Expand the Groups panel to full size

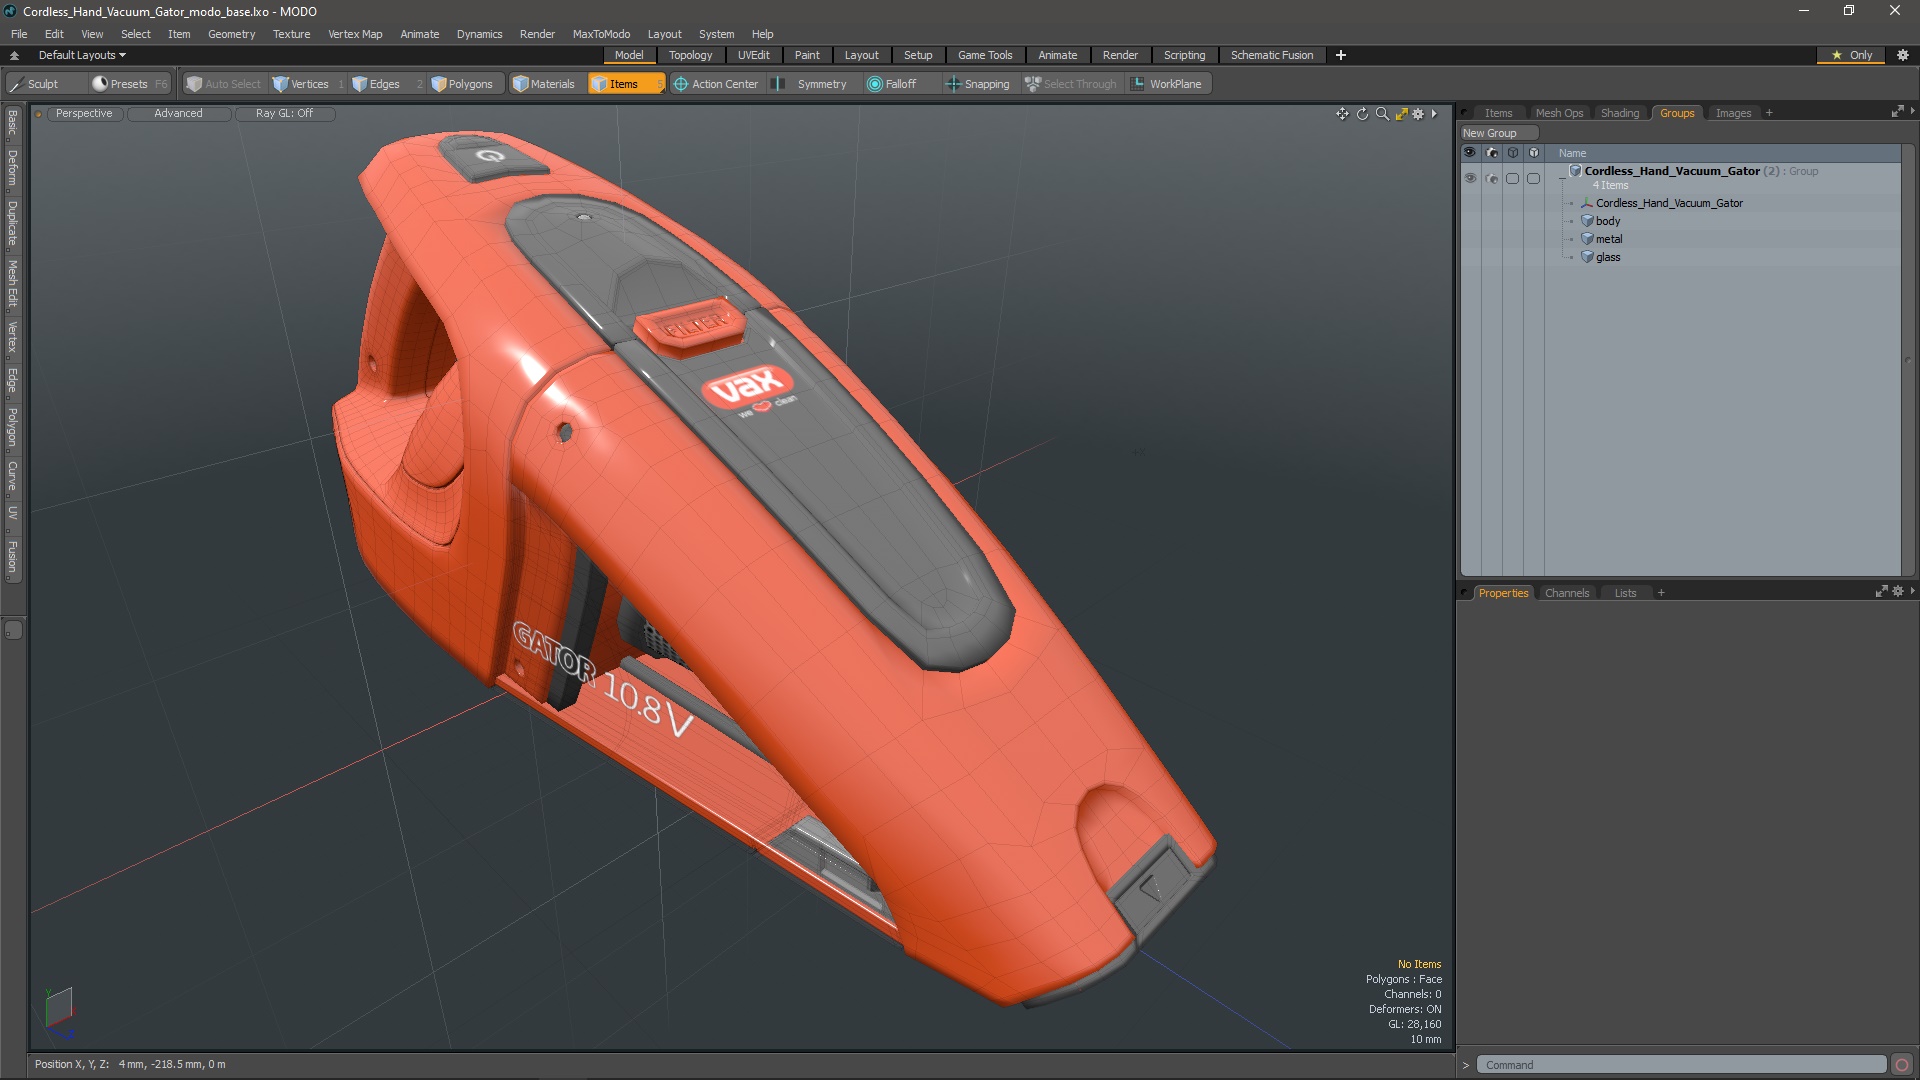(1897, 112)
